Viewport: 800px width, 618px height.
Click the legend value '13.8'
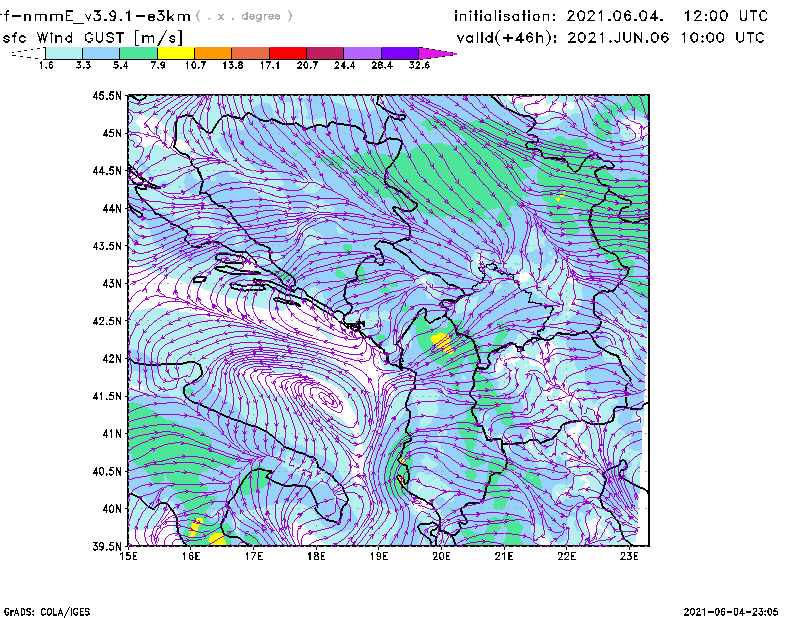[x=233, y=65]
